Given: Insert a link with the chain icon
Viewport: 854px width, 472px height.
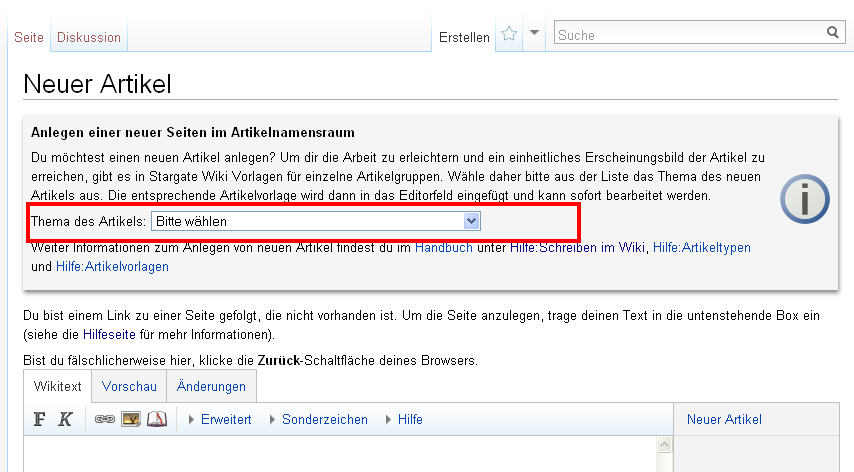Looking at the screenshot, I should tap(105, 420).
